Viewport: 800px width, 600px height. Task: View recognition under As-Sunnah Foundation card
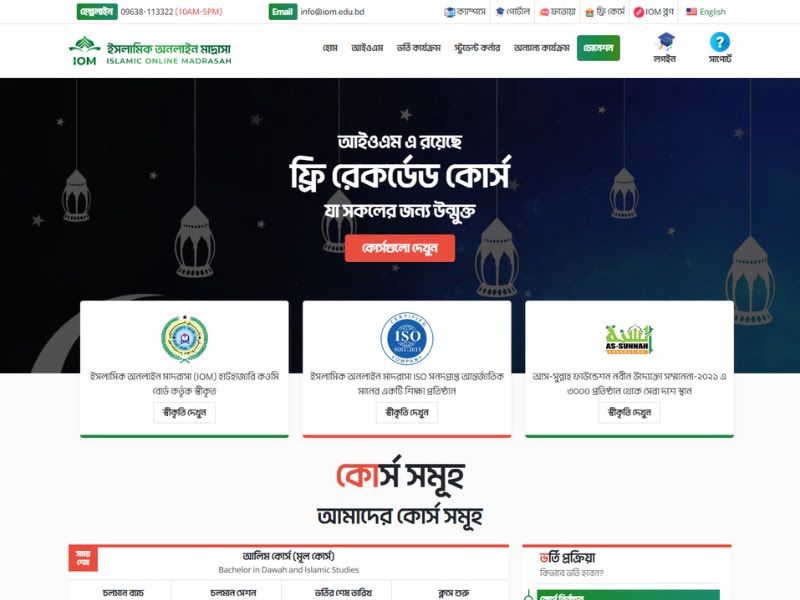point(629,412)
